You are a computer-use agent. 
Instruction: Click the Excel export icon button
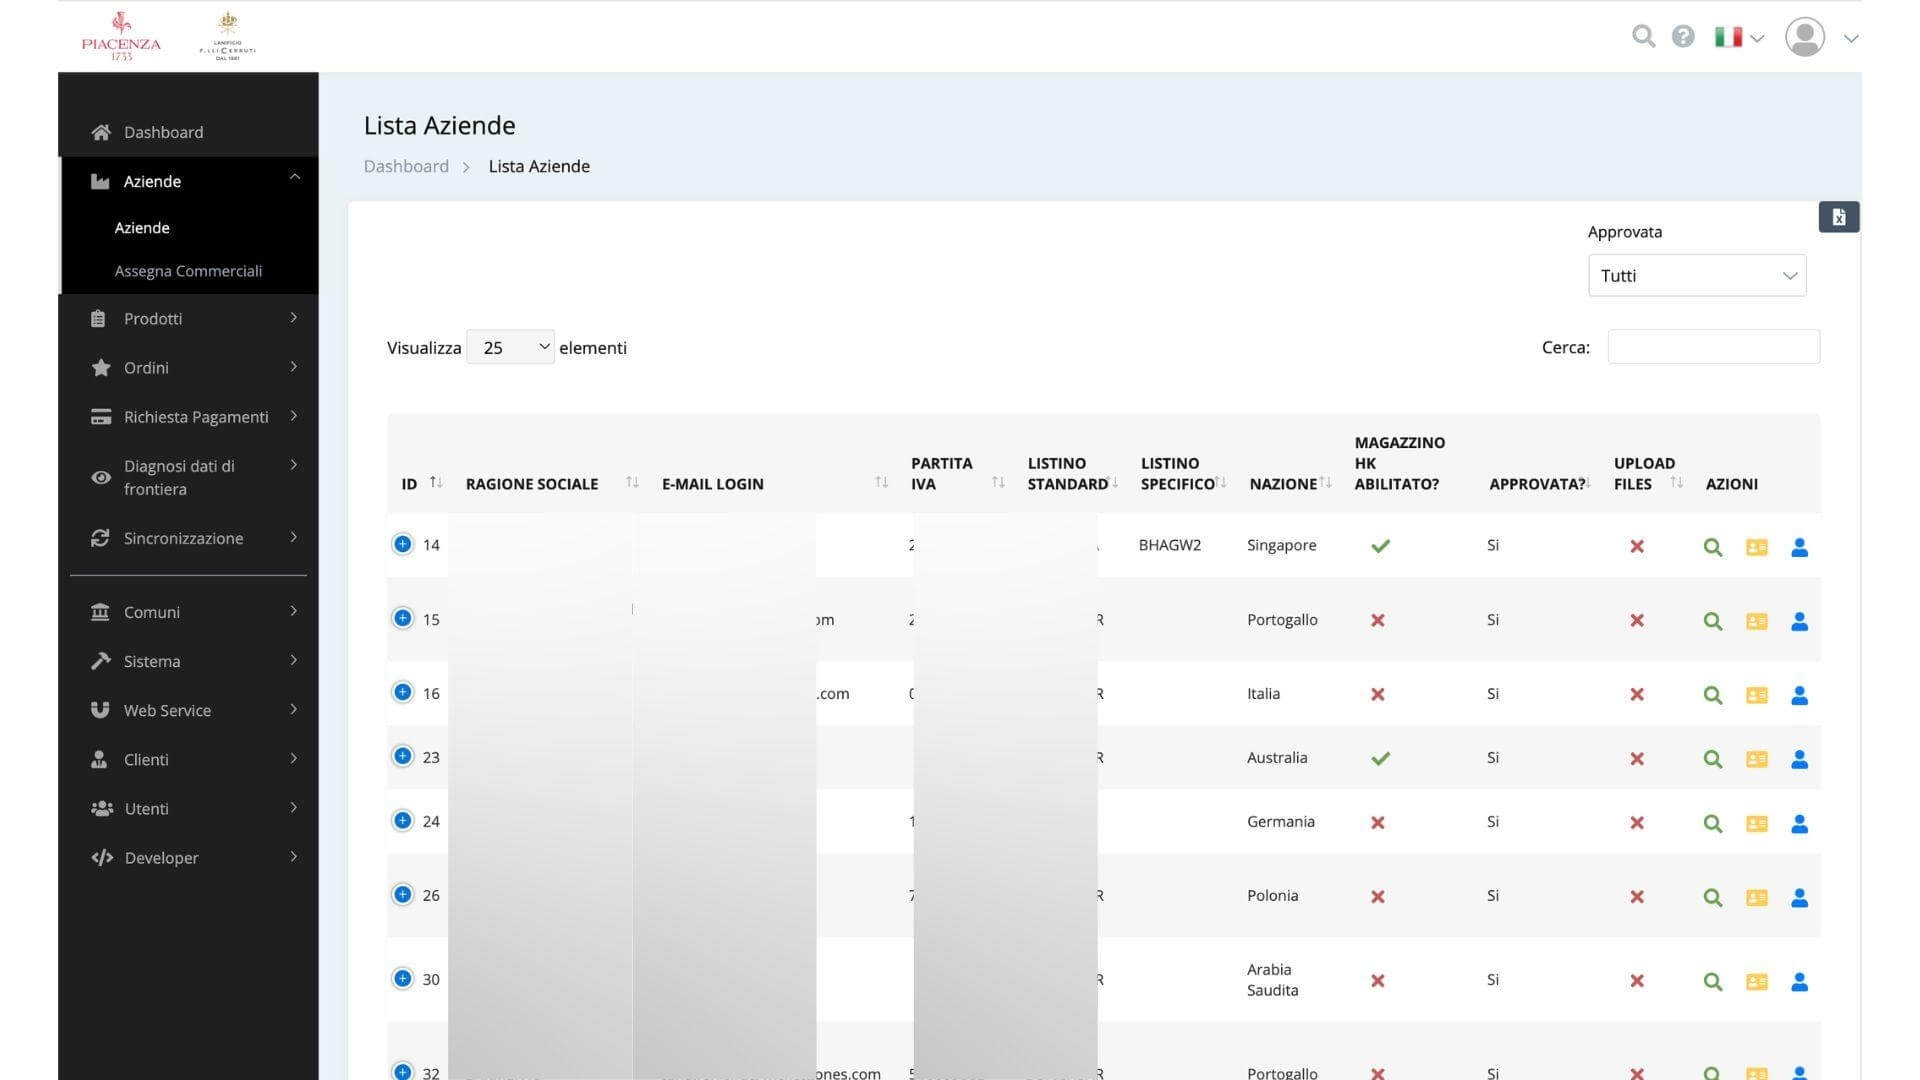(x=1838, y=217)
